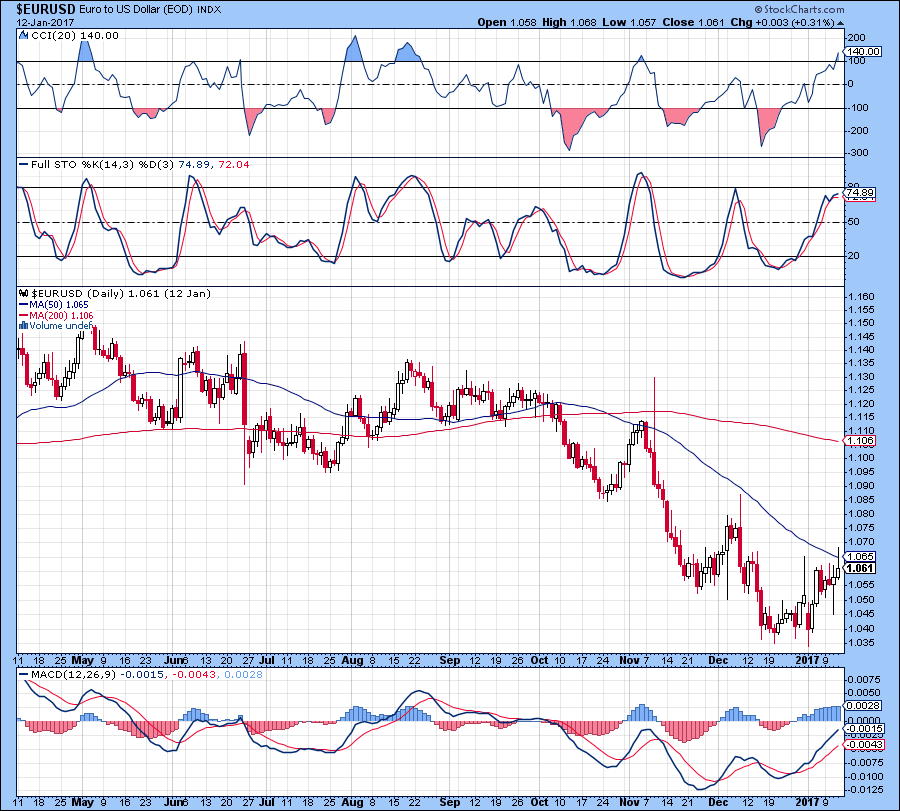
Task: Click the $EURUSD ticker symbol title
Action: click(x=44, y=9)
